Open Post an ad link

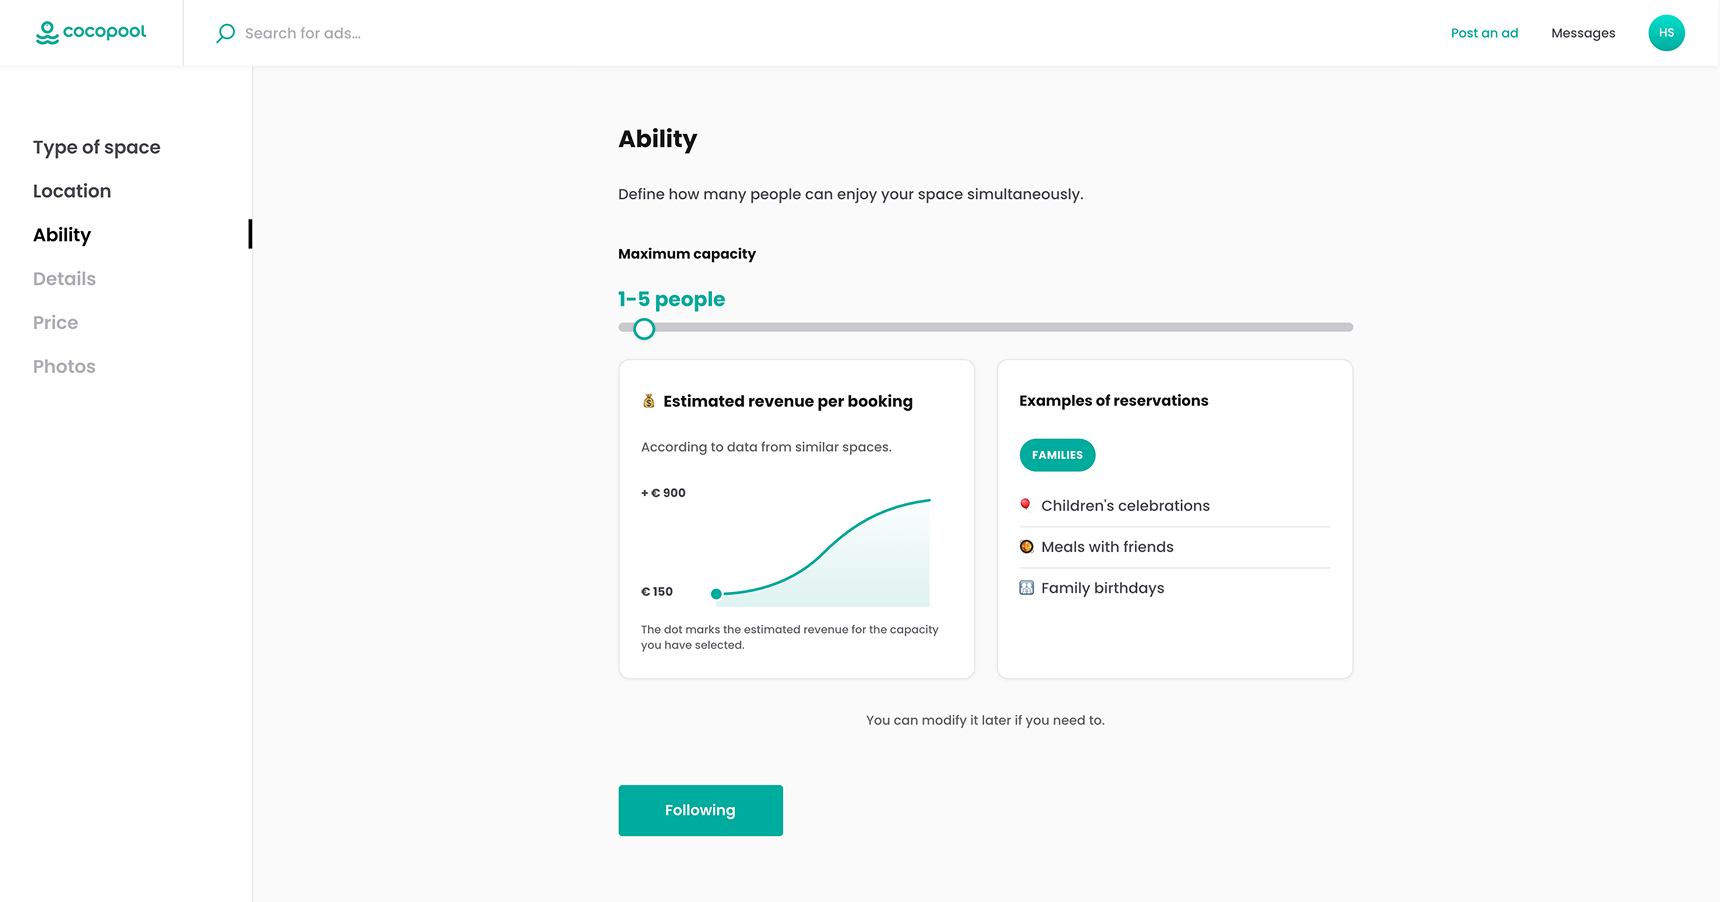point(1484,33)
